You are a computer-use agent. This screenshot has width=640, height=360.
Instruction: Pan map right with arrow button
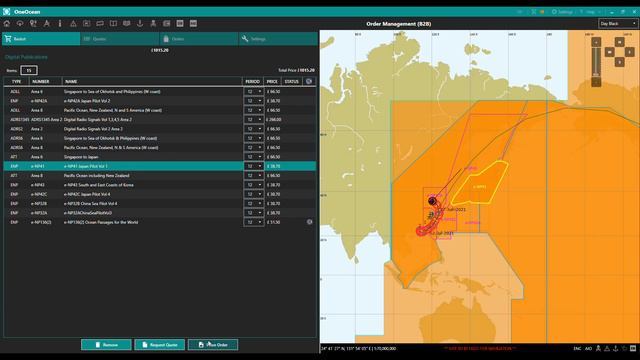coord(629,52)
